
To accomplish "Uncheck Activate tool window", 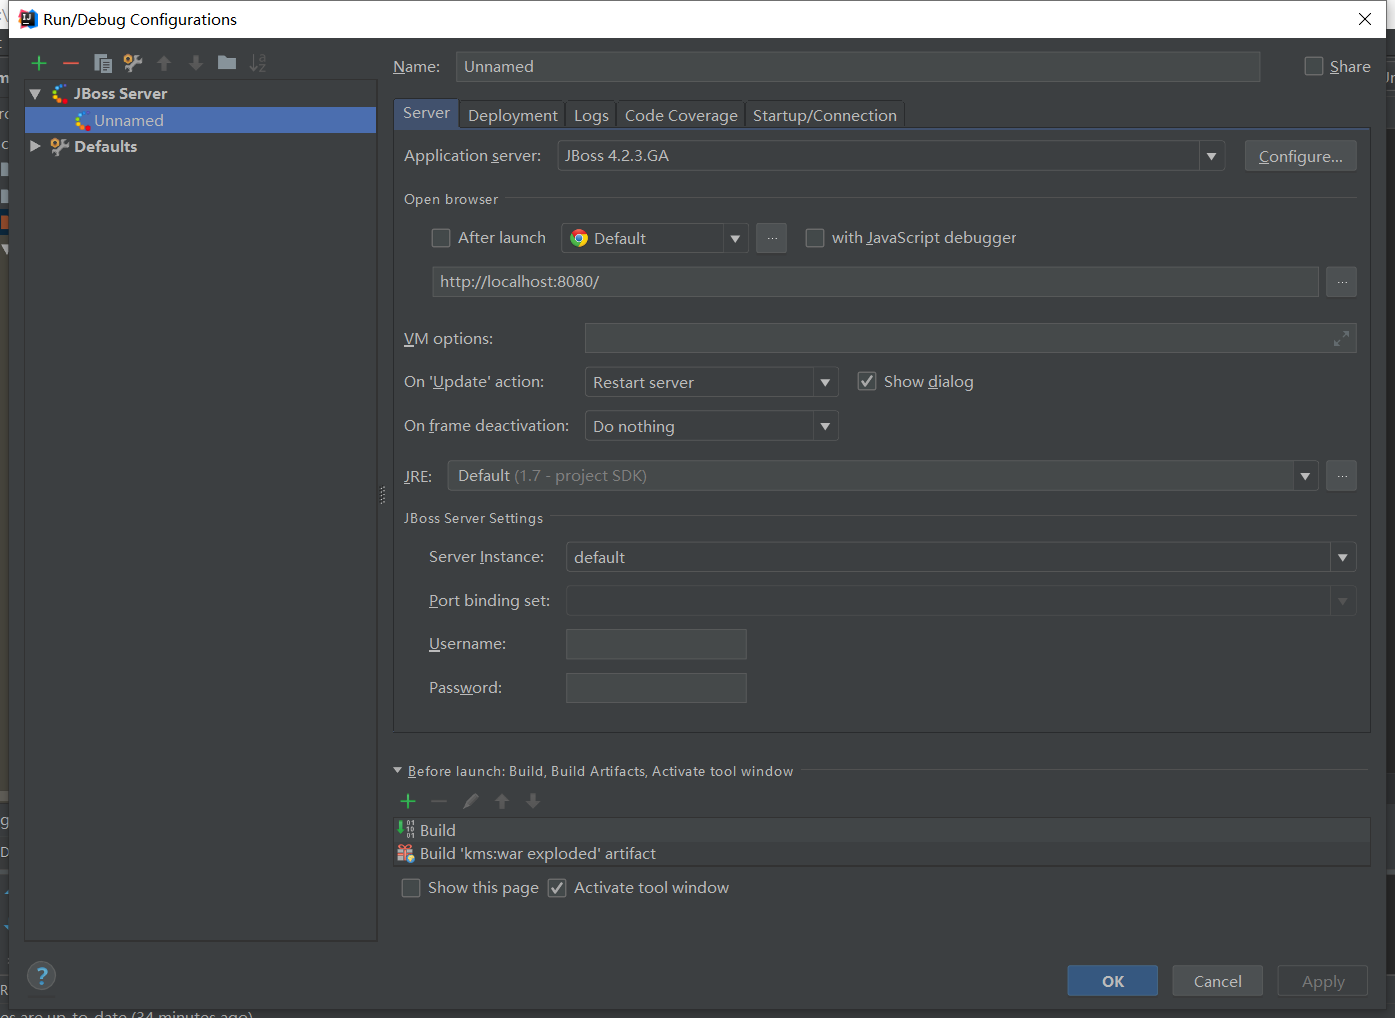I will (557, 888).
